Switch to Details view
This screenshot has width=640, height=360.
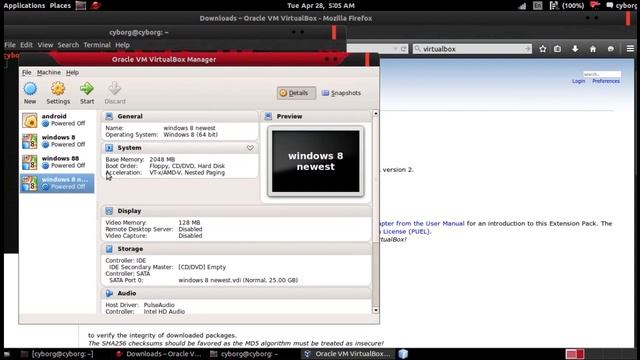pos(296,93)
